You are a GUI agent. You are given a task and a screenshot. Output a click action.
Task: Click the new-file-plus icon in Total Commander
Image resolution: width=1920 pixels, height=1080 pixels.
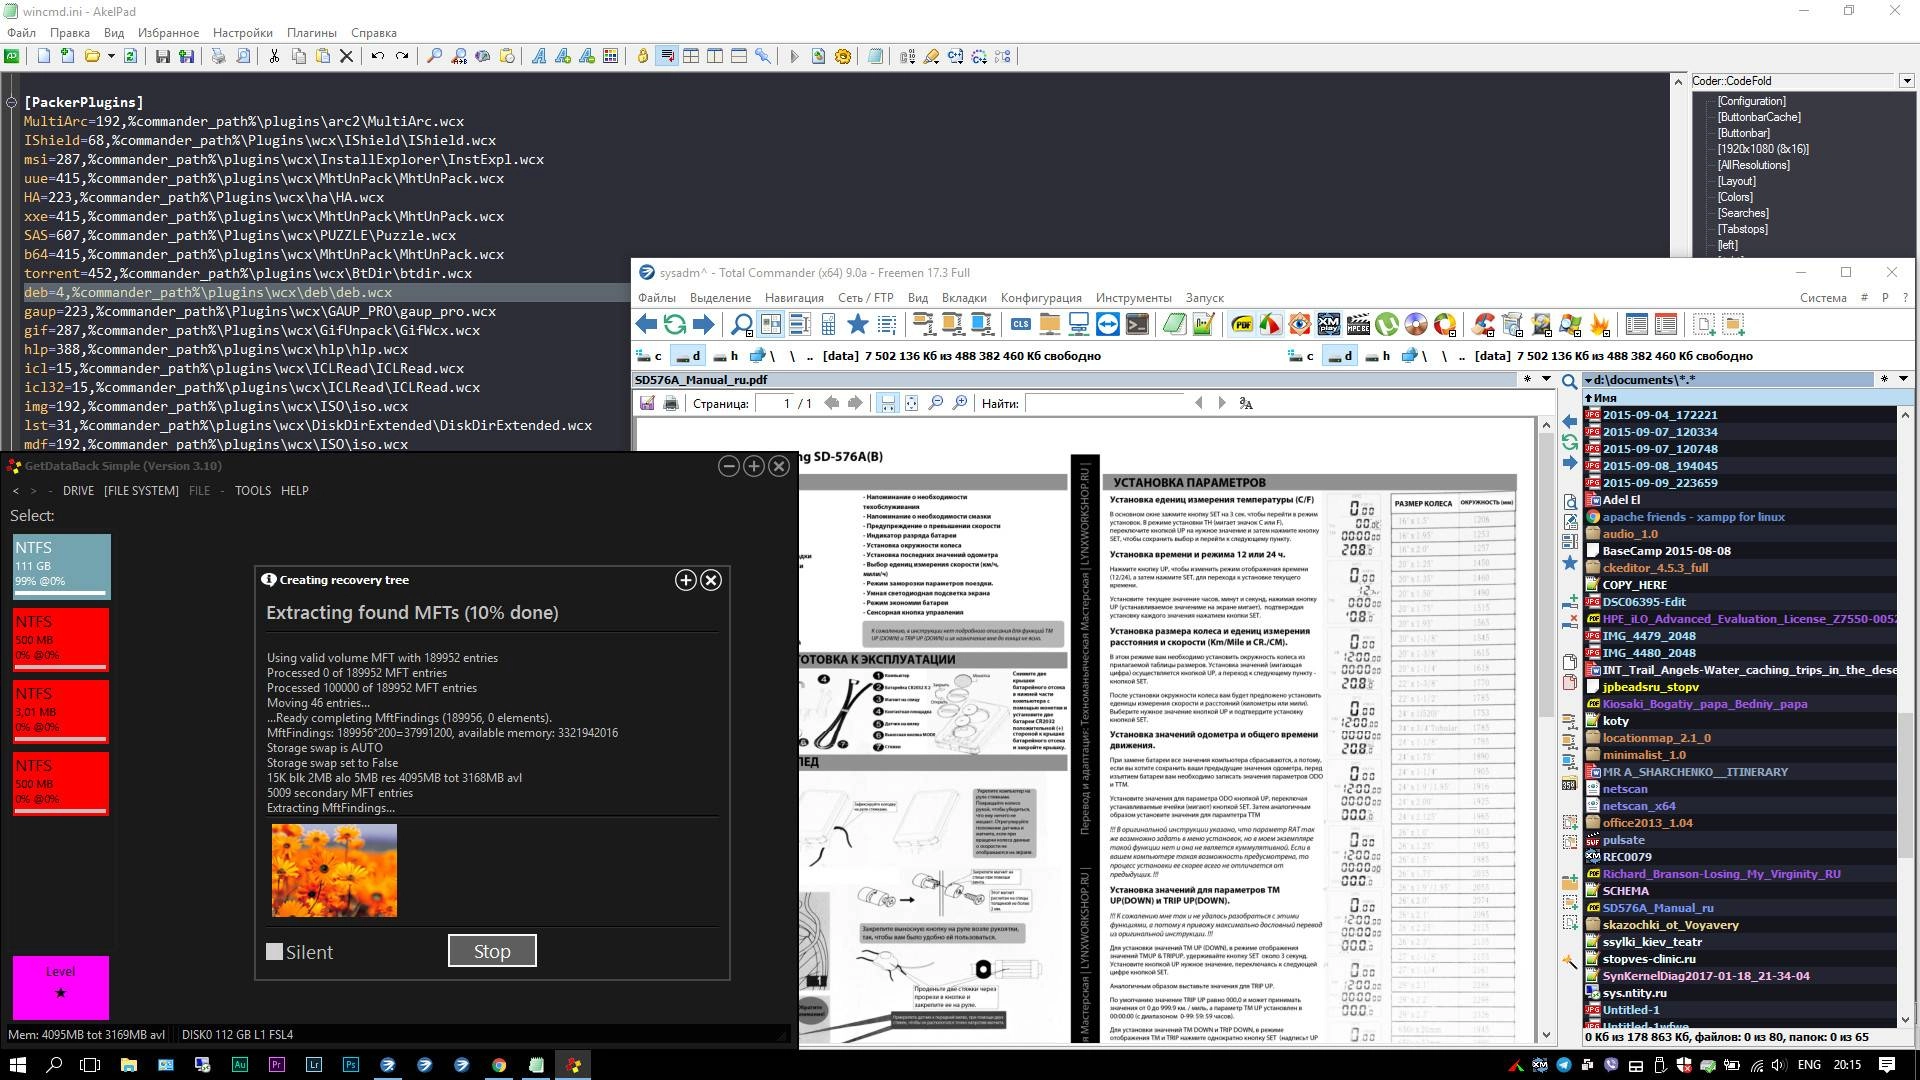coord(1704,324)
